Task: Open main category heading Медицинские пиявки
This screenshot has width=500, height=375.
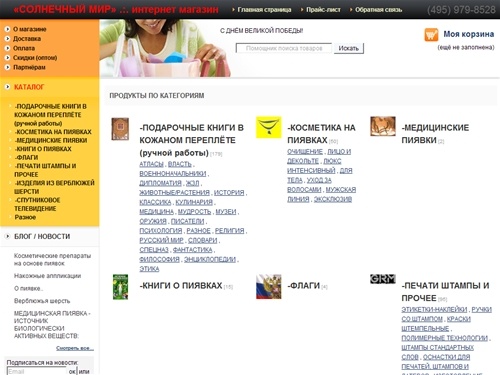Action: point(435,134)
